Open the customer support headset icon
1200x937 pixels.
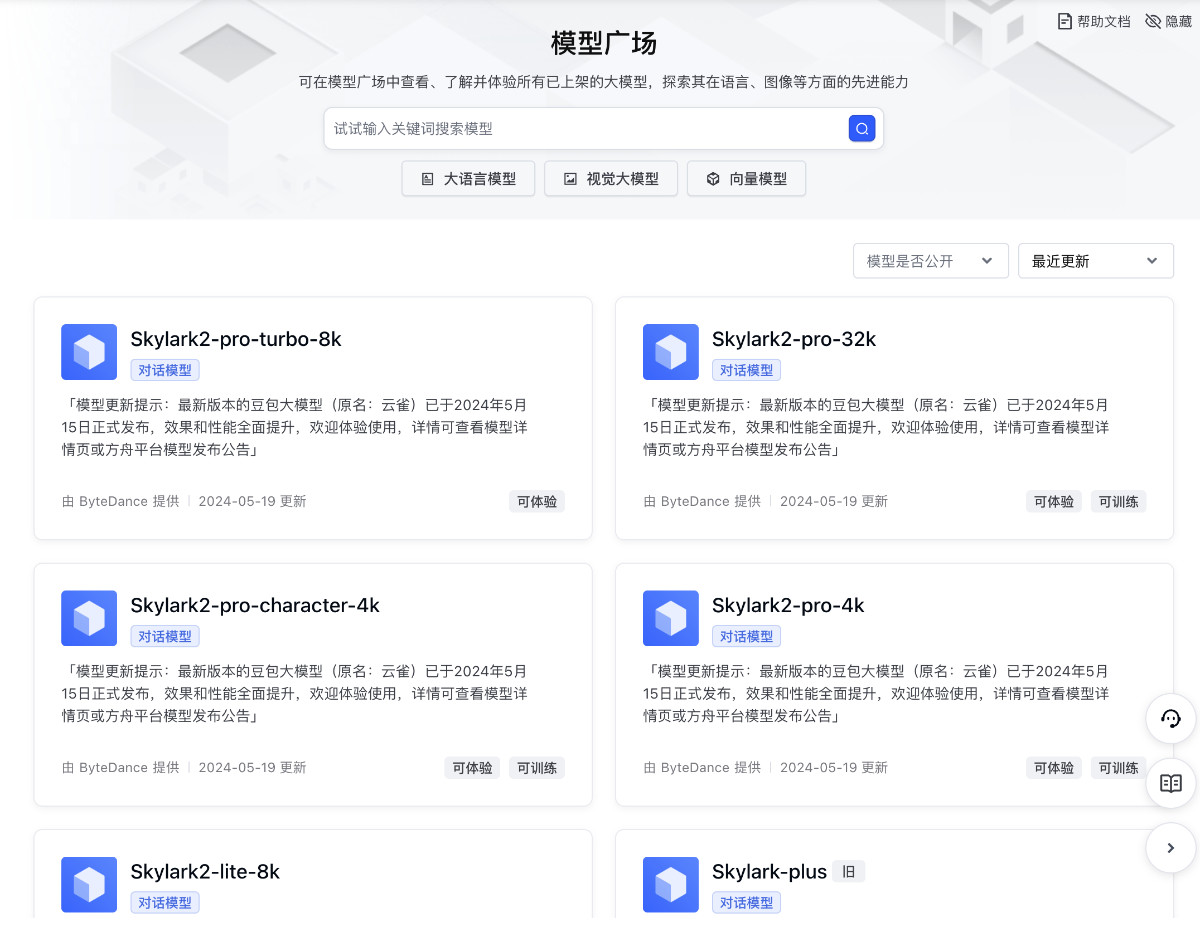[1170, 719]
